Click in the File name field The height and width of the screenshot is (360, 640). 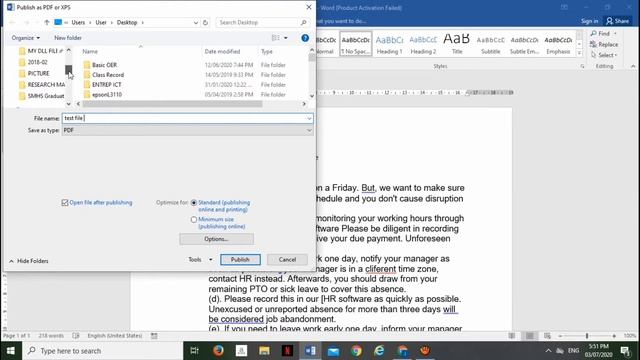pos(187,118)
